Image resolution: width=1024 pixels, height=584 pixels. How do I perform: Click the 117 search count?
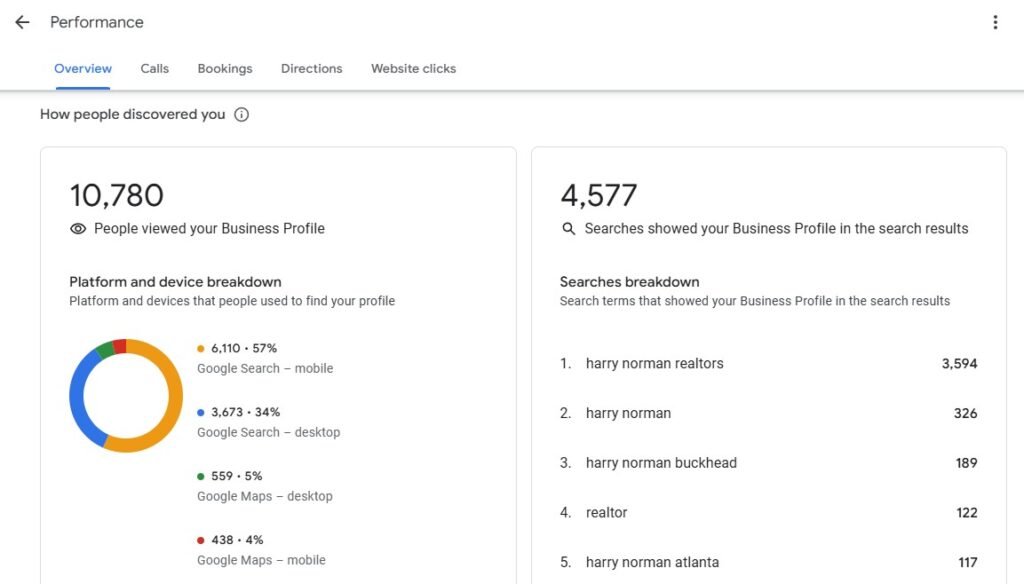tap(968, 562)
